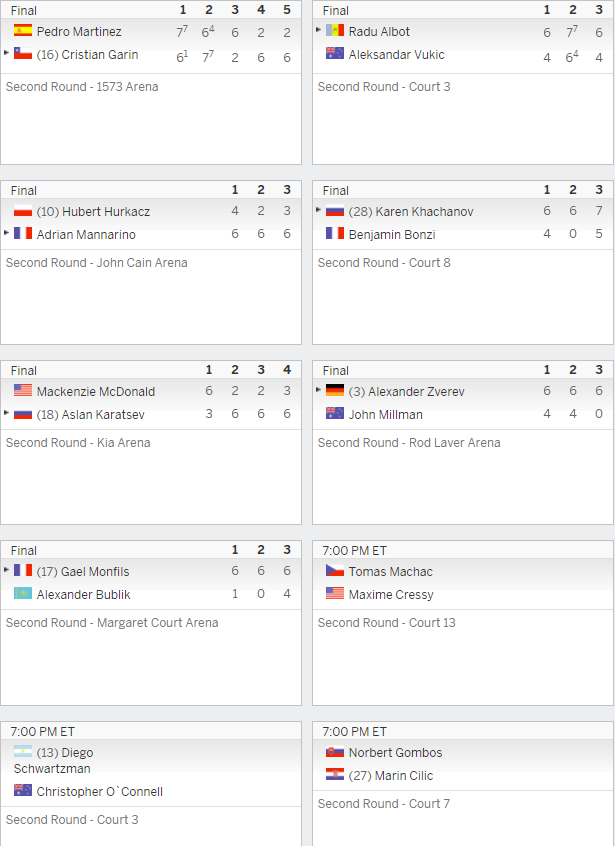Open Gael Monfils player link
The image size is (615, 846).
pyautogui.click(x=95, y=571)
